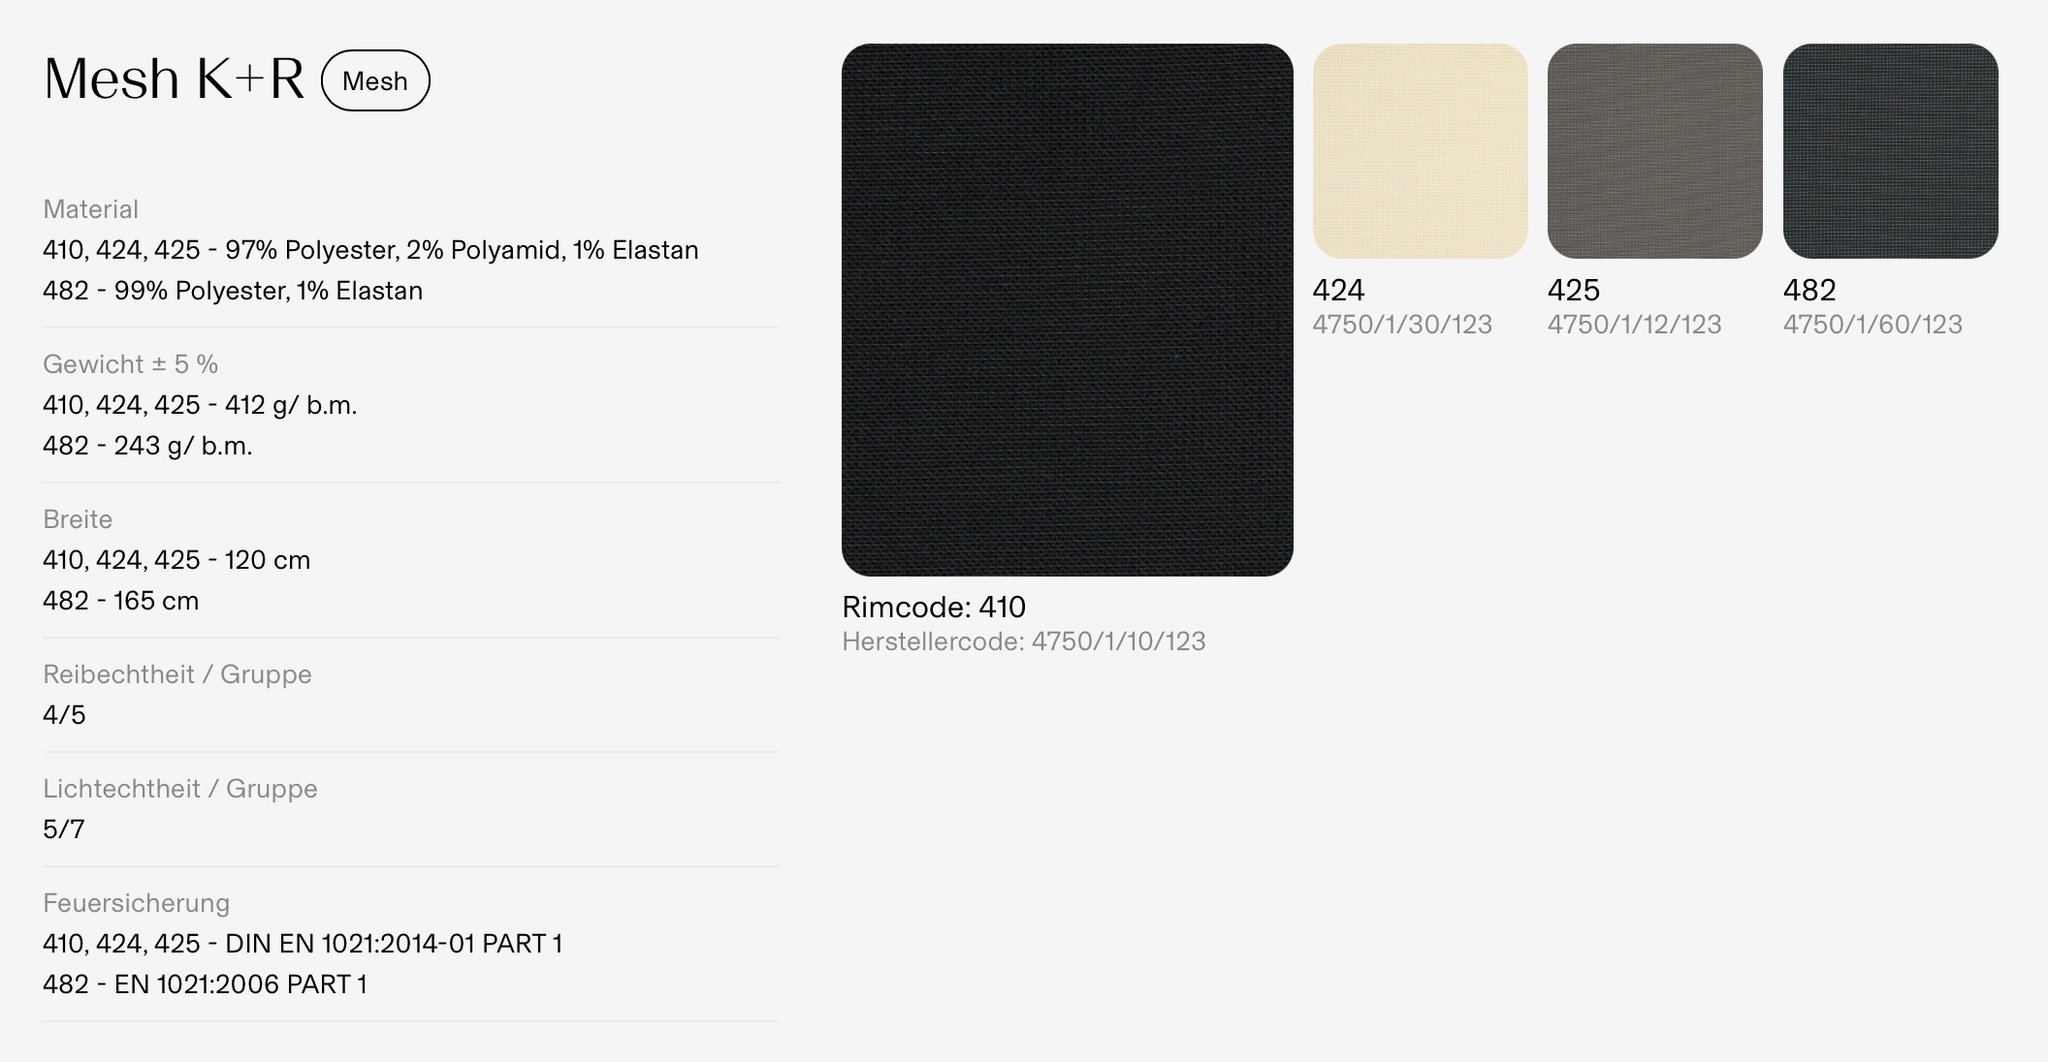This screenshot has width=2048, height=1062.
Task: Click the 482 color code label
Action: (1810, 290)
